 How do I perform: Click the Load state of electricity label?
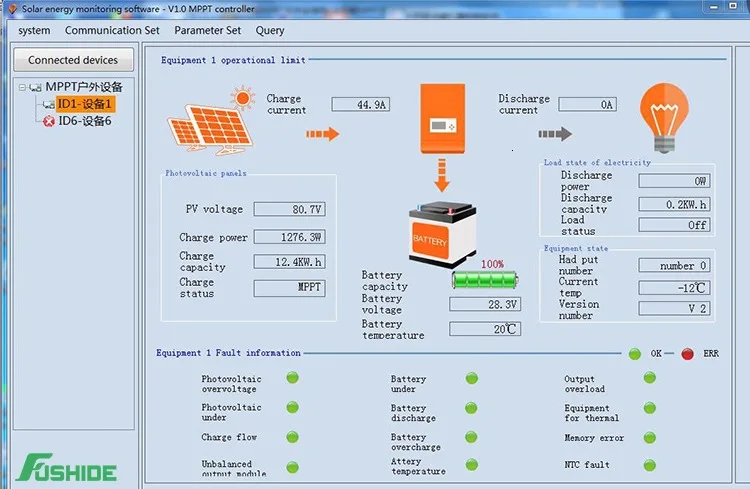[x=597, y=163]
